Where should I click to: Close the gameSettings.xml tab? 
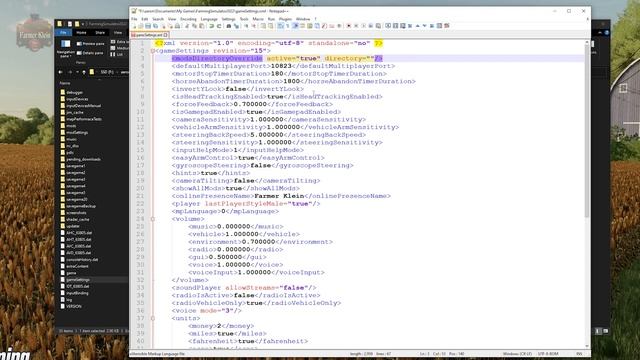166,35
